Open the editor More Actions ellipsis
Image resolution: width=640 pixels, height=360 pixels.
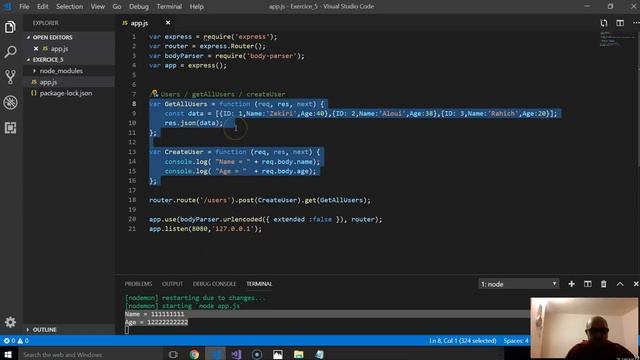tap(636, 23)
